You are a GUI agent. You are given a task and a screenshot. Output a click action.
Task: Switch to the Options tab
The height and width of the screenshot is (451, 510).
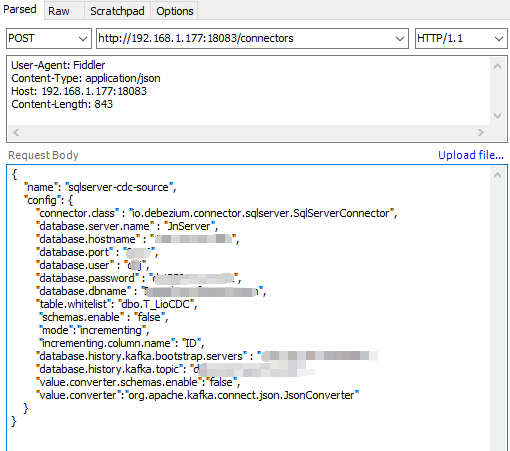point(175,11)
